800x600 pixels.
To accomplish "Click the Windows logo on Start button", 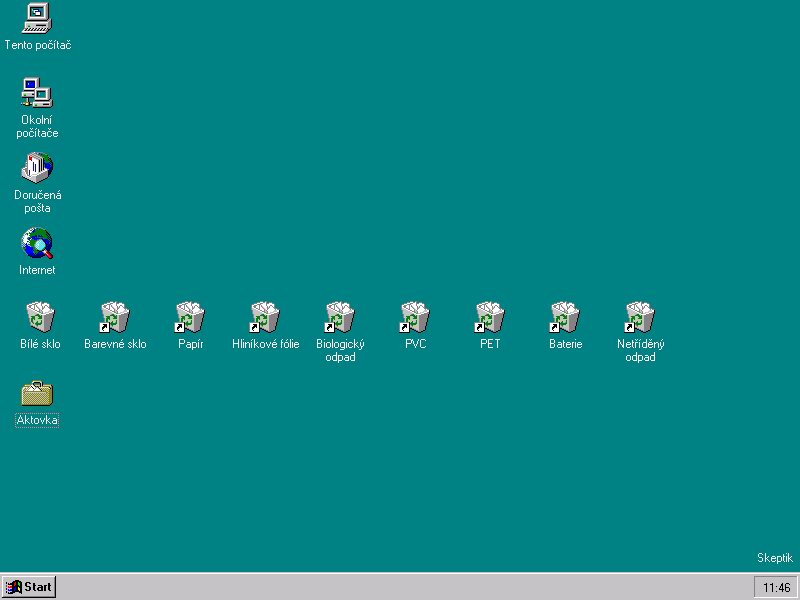I will click(x=14, y=587).
